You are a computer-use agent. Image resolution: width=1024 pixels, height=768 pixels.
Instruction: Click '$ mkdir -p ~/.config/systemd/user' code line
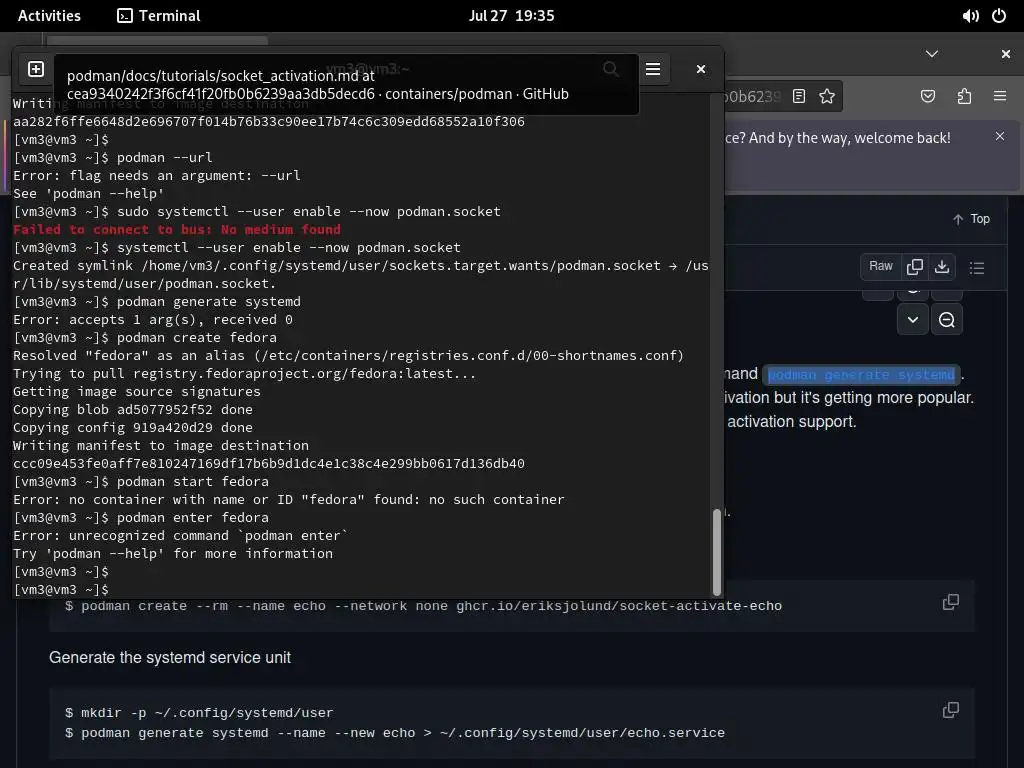point(199,712)
